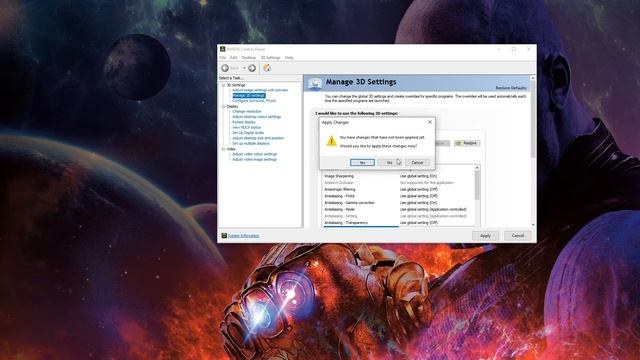Open the Image Sharpening setting value dropdown
Viewport: 640px width, 360px height.
click(x=418, y=176)
